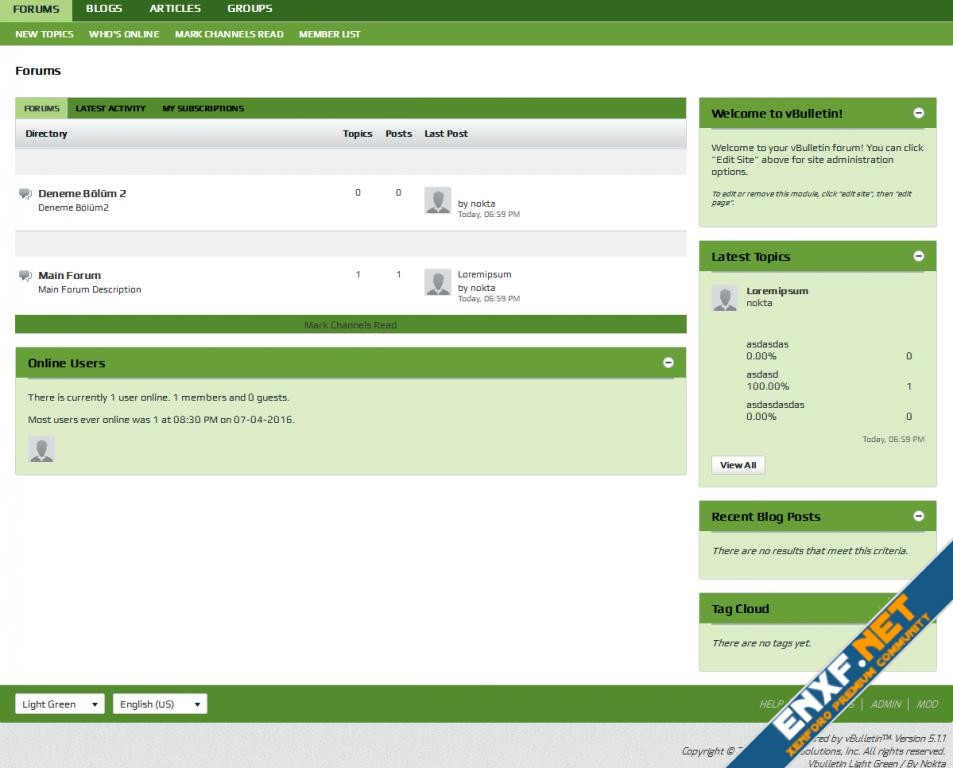The image size is (953, 768).
Task: Switch to the My Subscriptions tab
Action: point(203,108)
